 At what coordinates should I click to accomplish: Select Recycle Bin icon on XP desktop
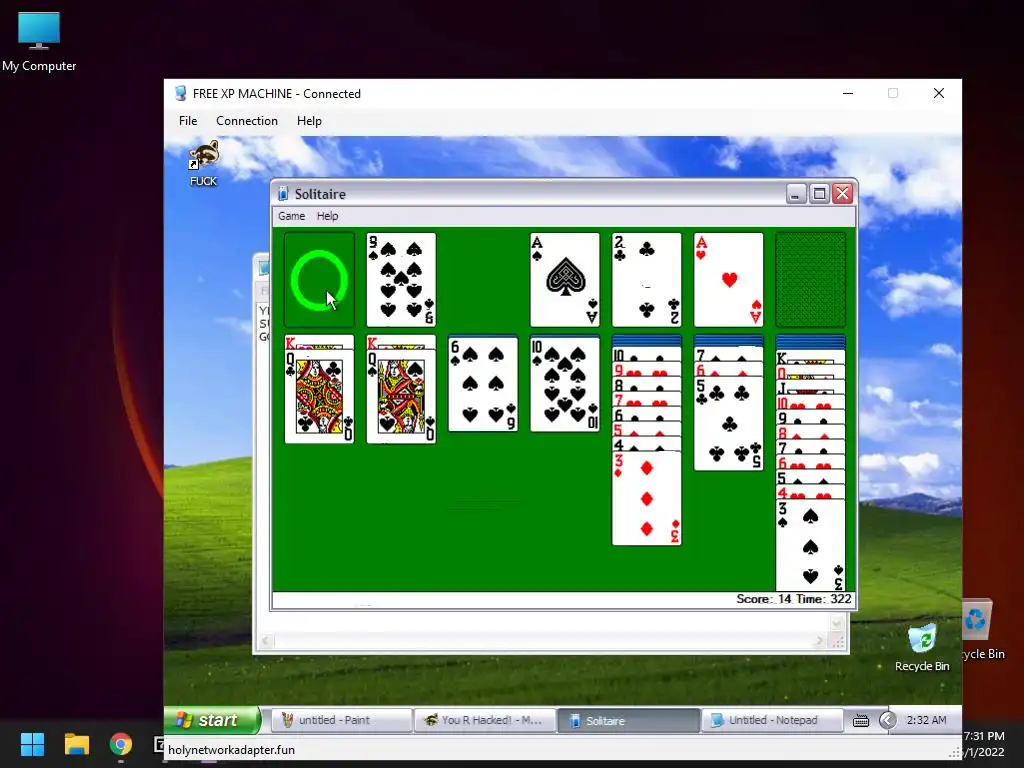point(922,648)
